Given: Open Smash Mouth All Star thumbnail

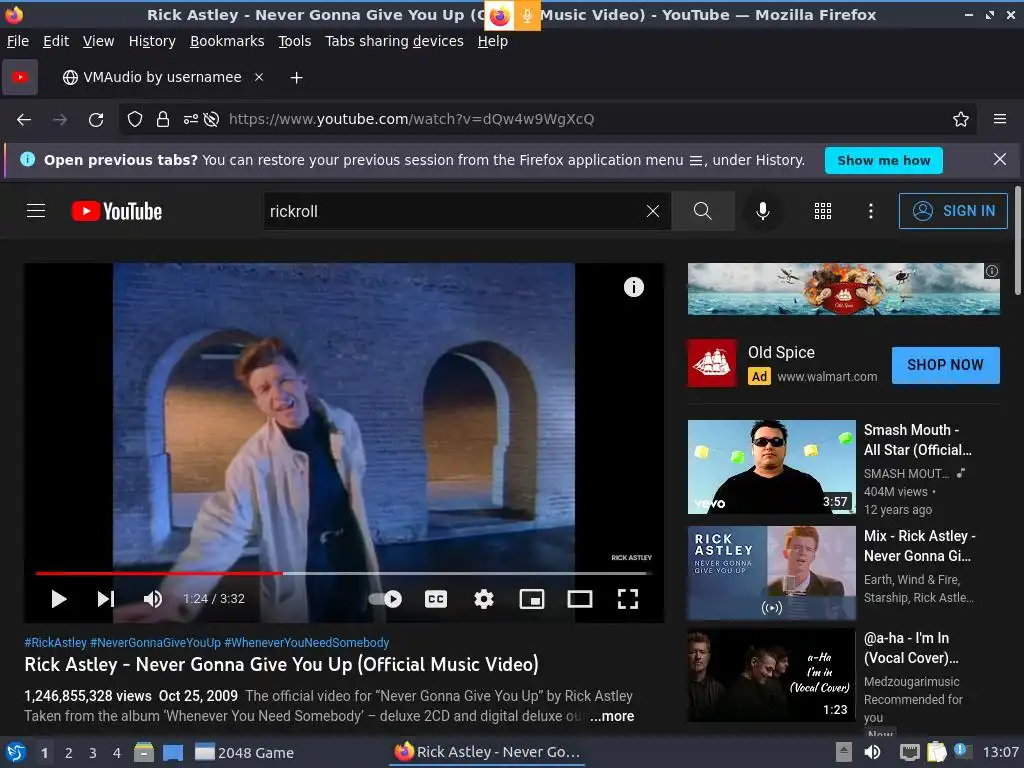Looking at the screenshot, I should (x=771, y=467).
